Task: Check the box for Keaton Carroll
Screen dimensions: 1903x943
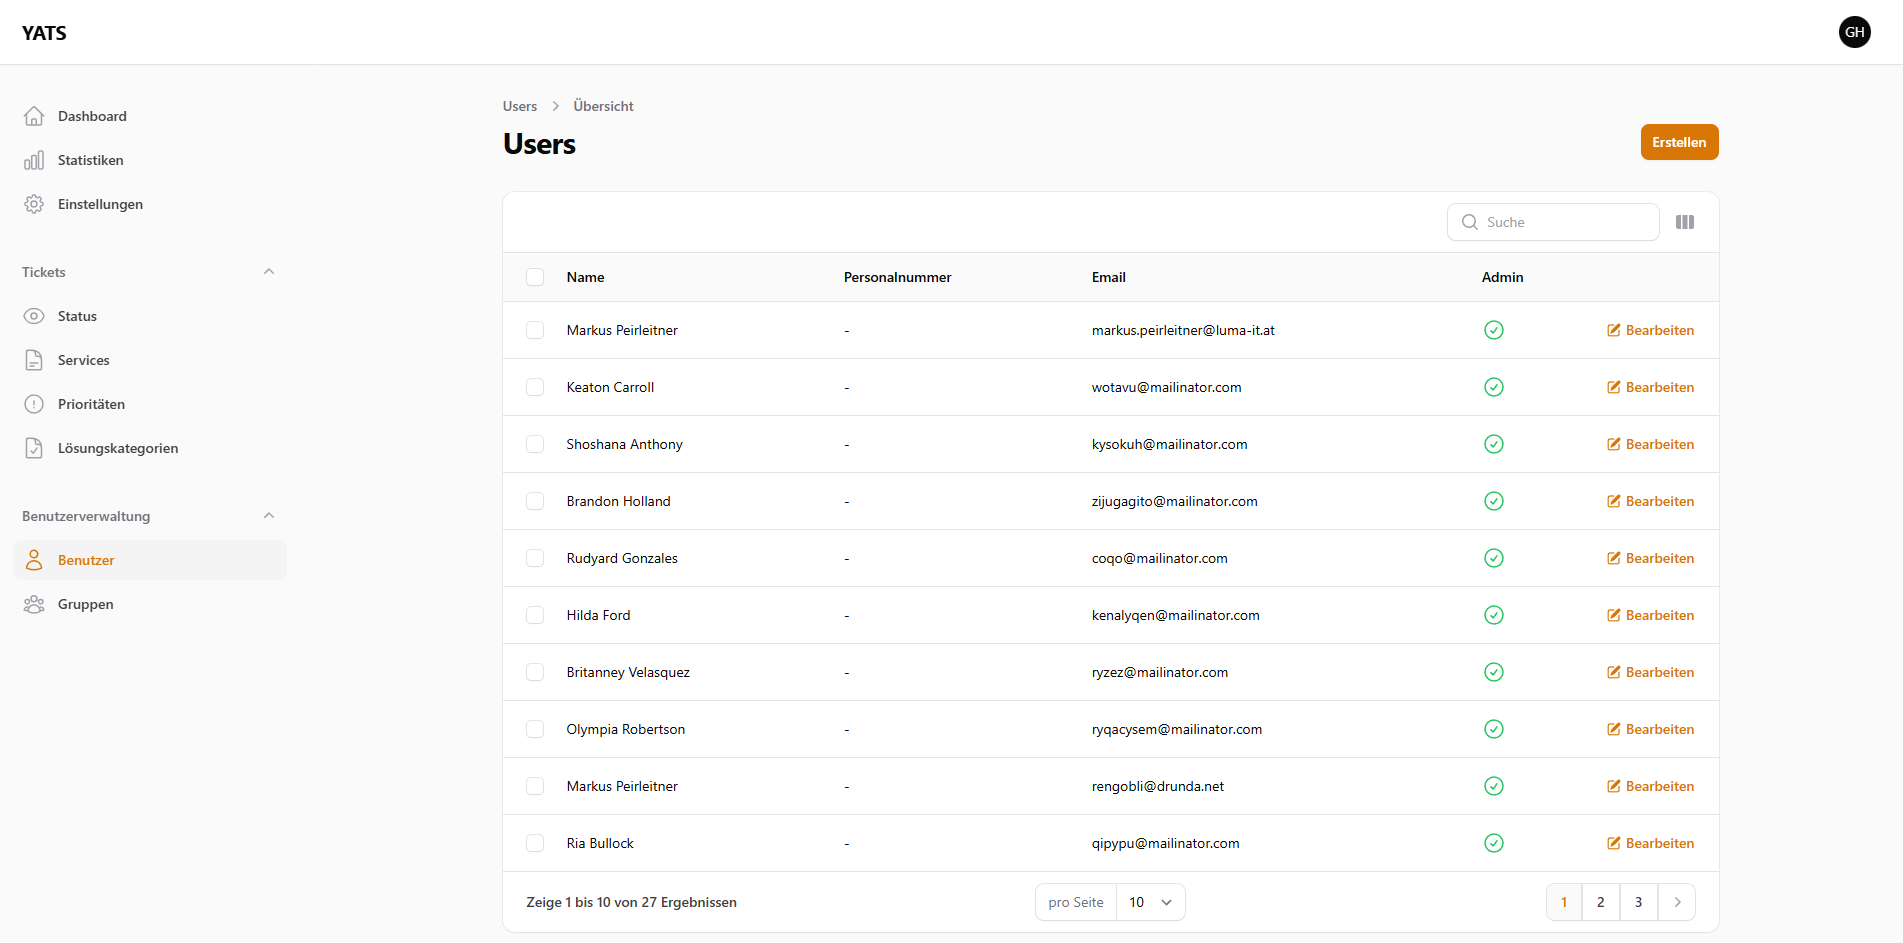Action: (x=535, y=387)
